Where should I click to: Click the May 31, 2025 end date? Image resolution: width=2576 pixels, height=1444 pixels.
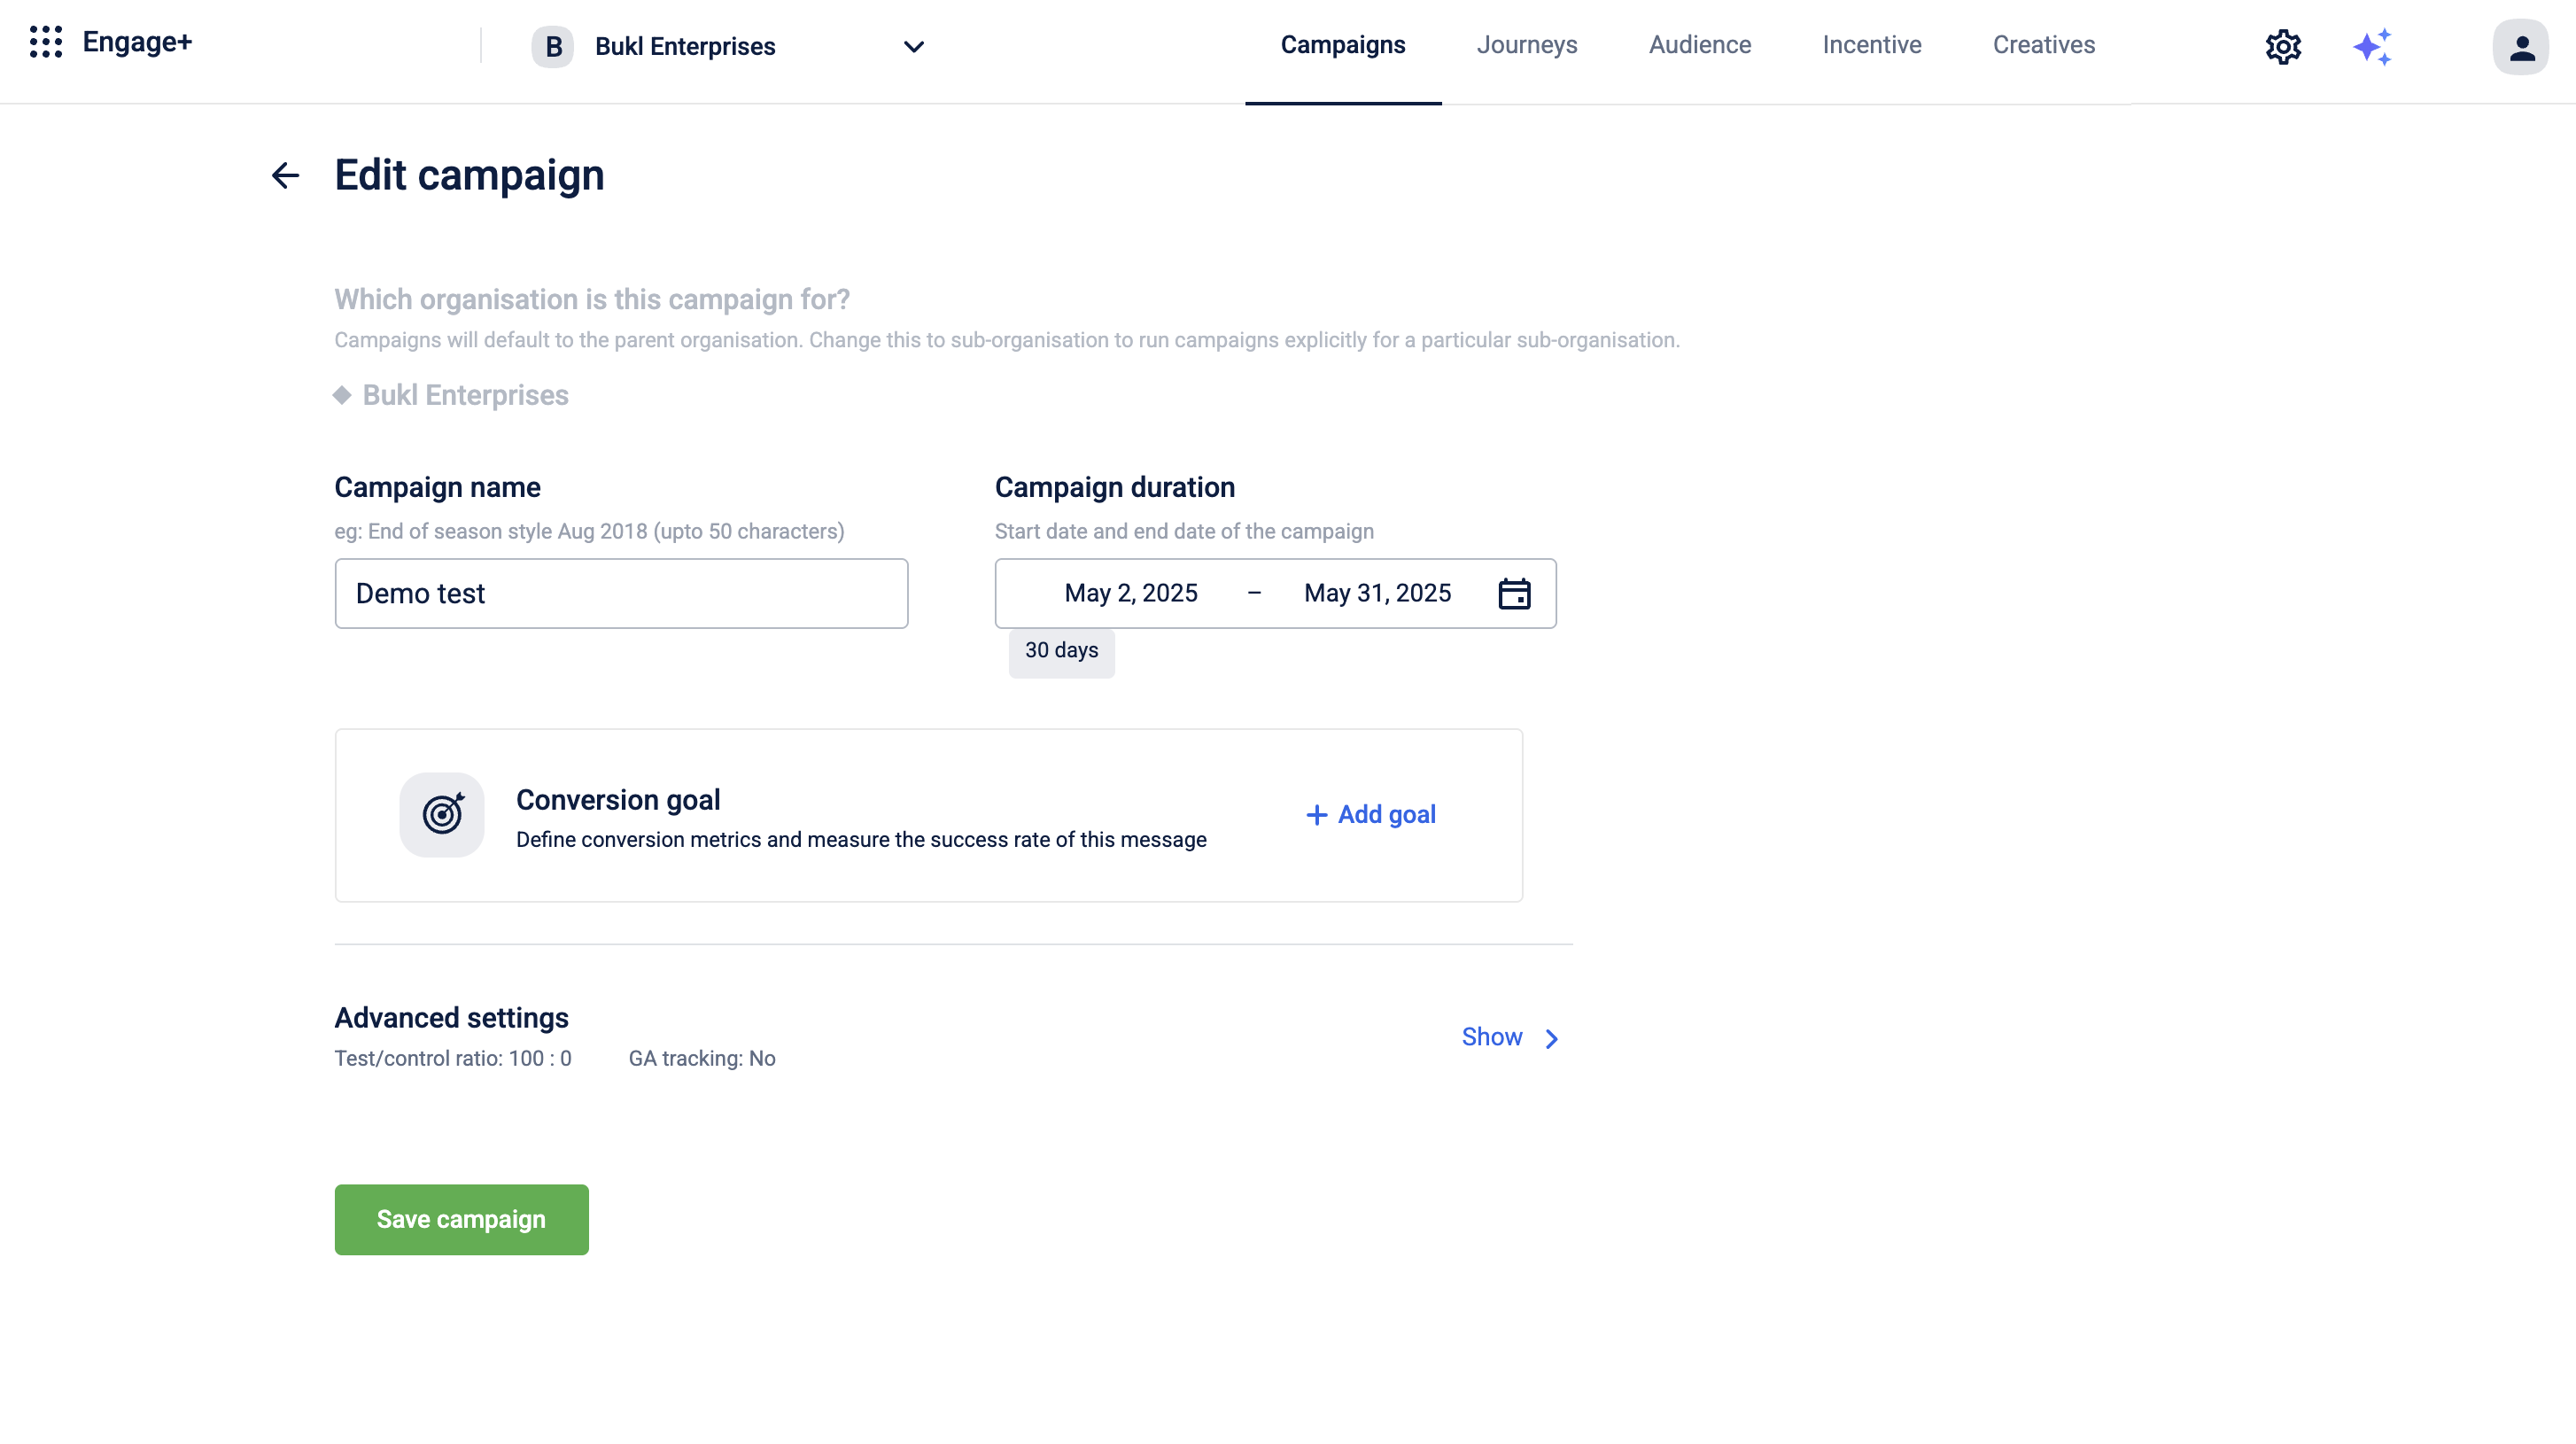(1377, 594)
